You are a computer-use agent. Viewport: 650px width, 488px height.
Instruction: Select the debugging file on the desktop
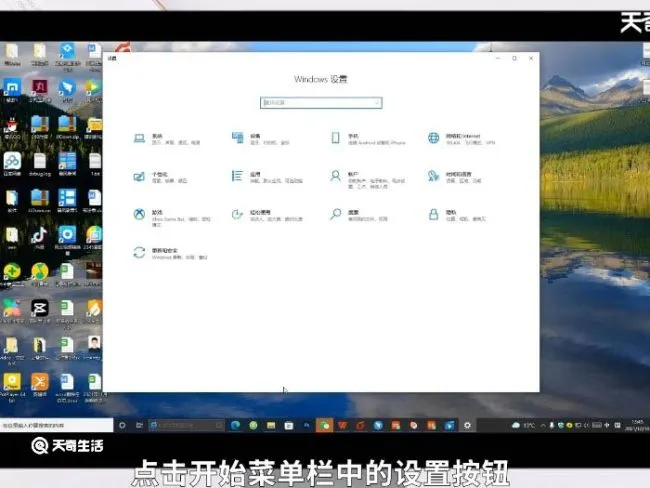pyautogui.click(x=39, y=164)
